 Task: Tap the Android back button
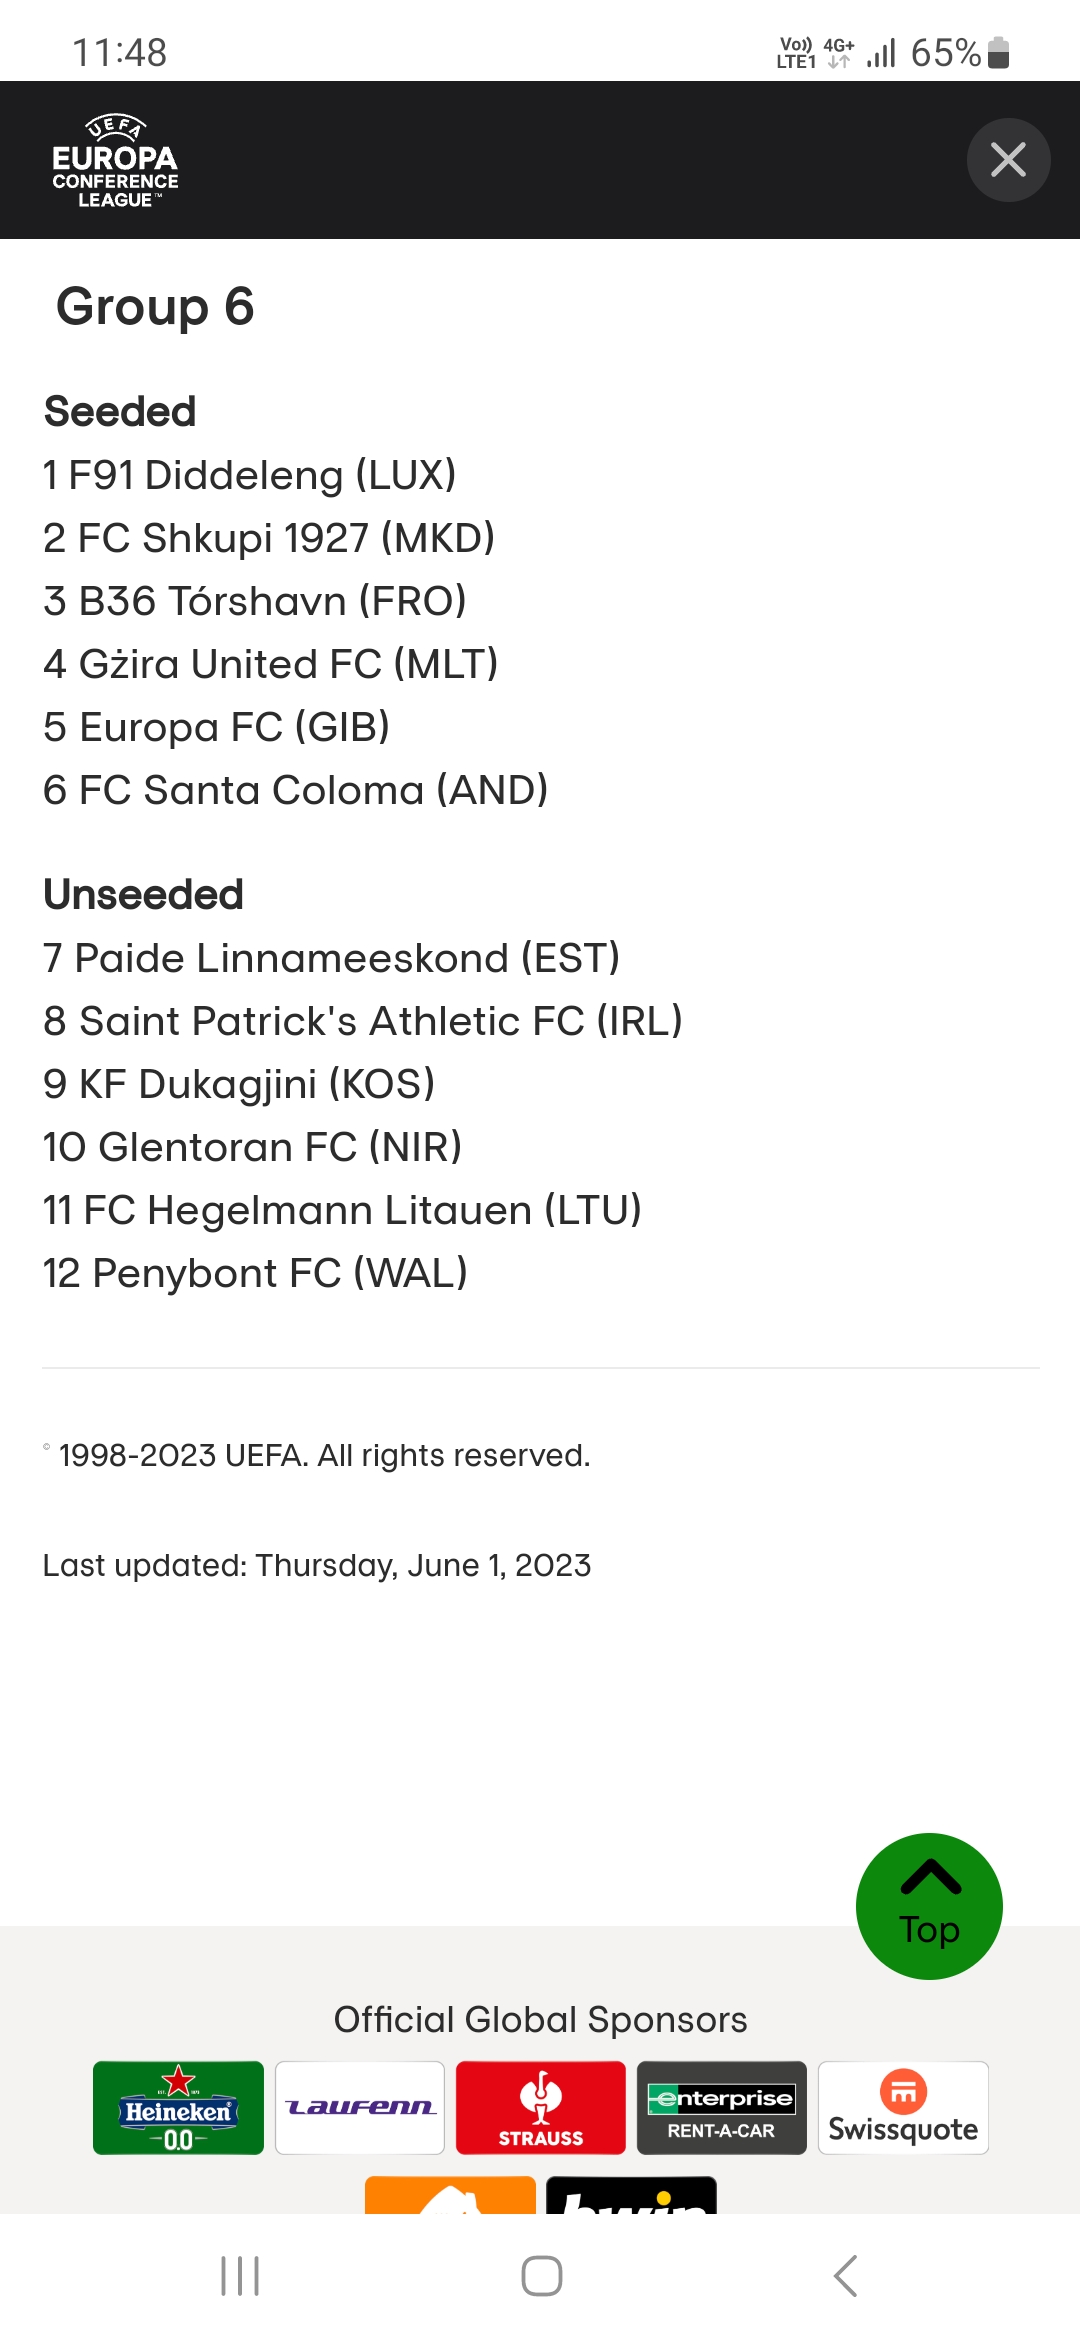pos(845,2276)
